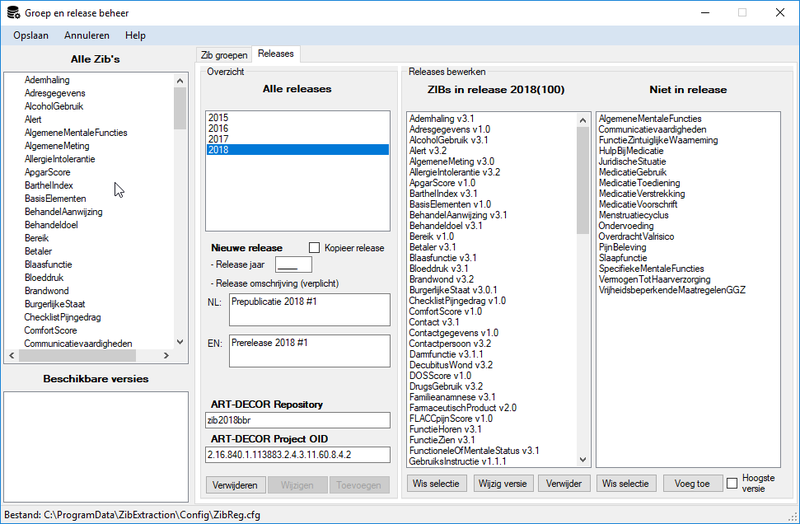Select ComfortScore in Alle Zib's list
Viewport: 800px width, 524px height.
point(50,330)
